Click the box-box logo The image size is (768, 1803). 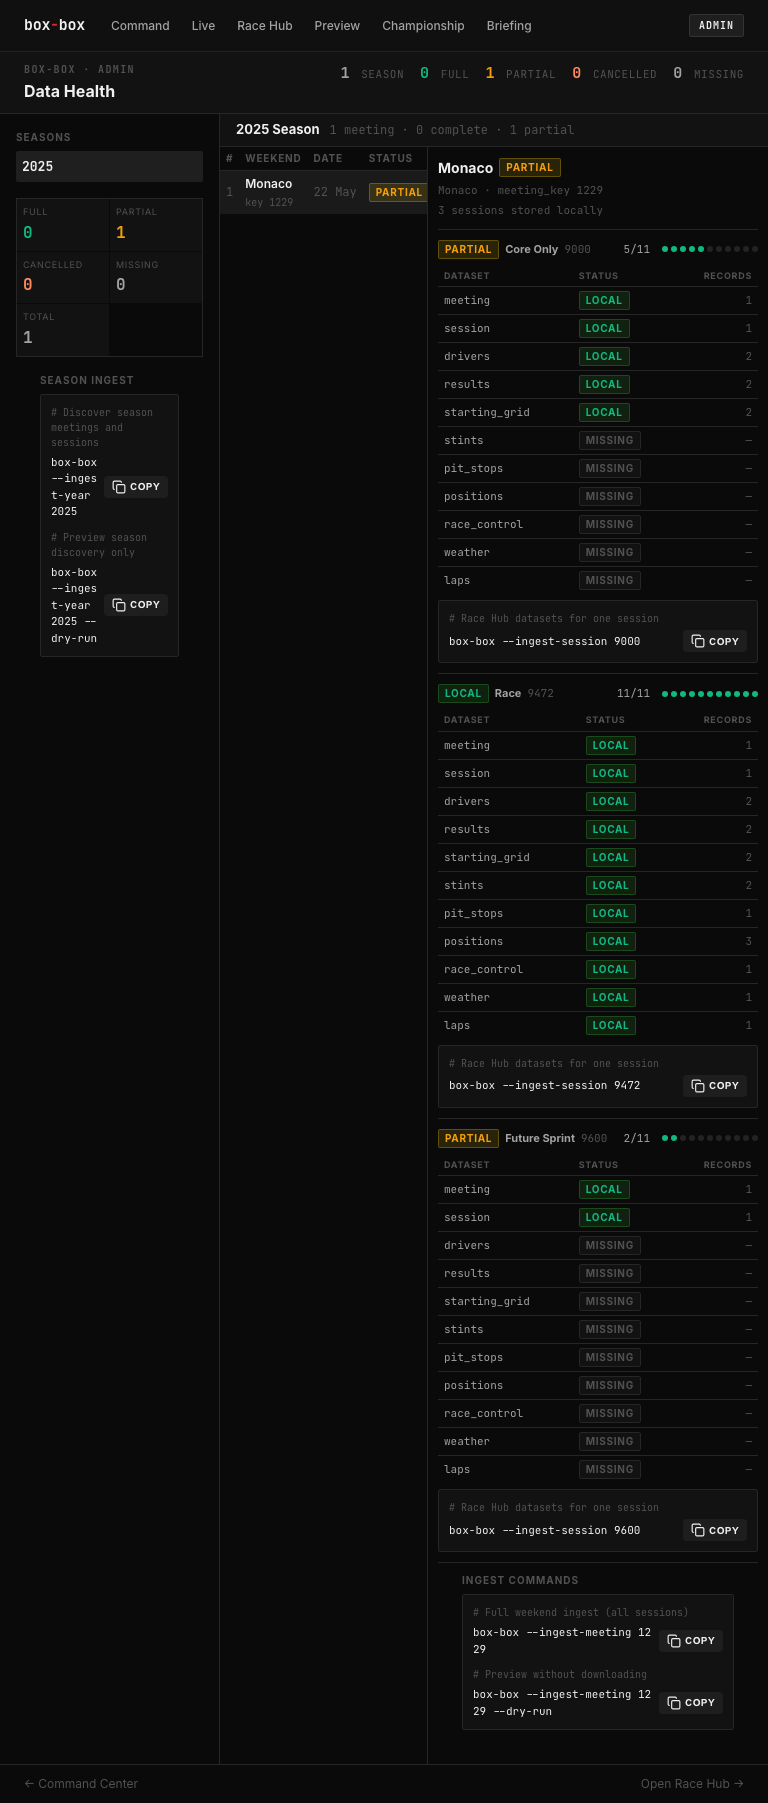pyautogui.click(x=54, y=25)
